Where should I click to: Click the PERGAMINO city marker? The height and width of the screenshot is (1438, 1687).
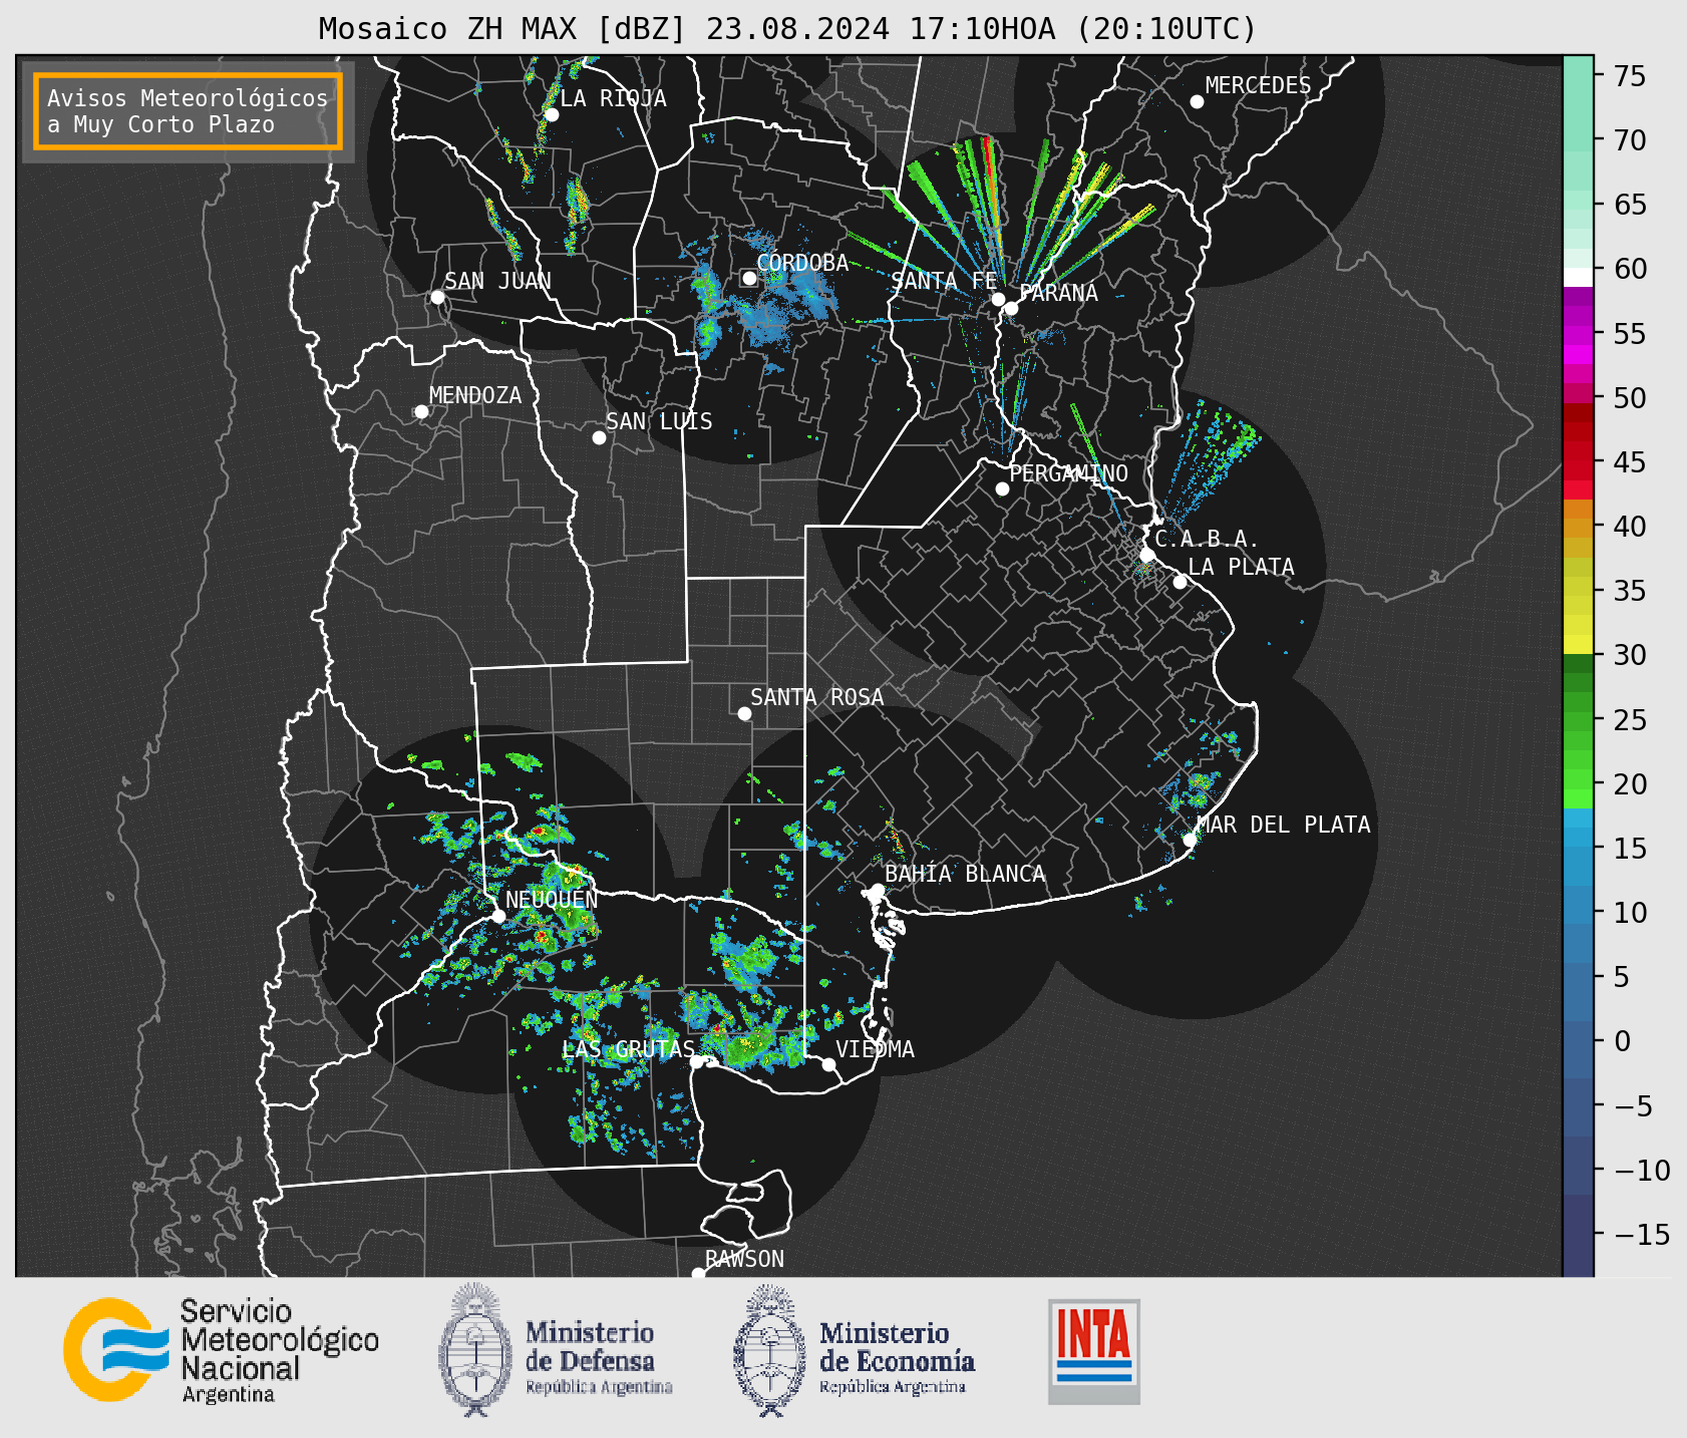[x=1002, y=489]
